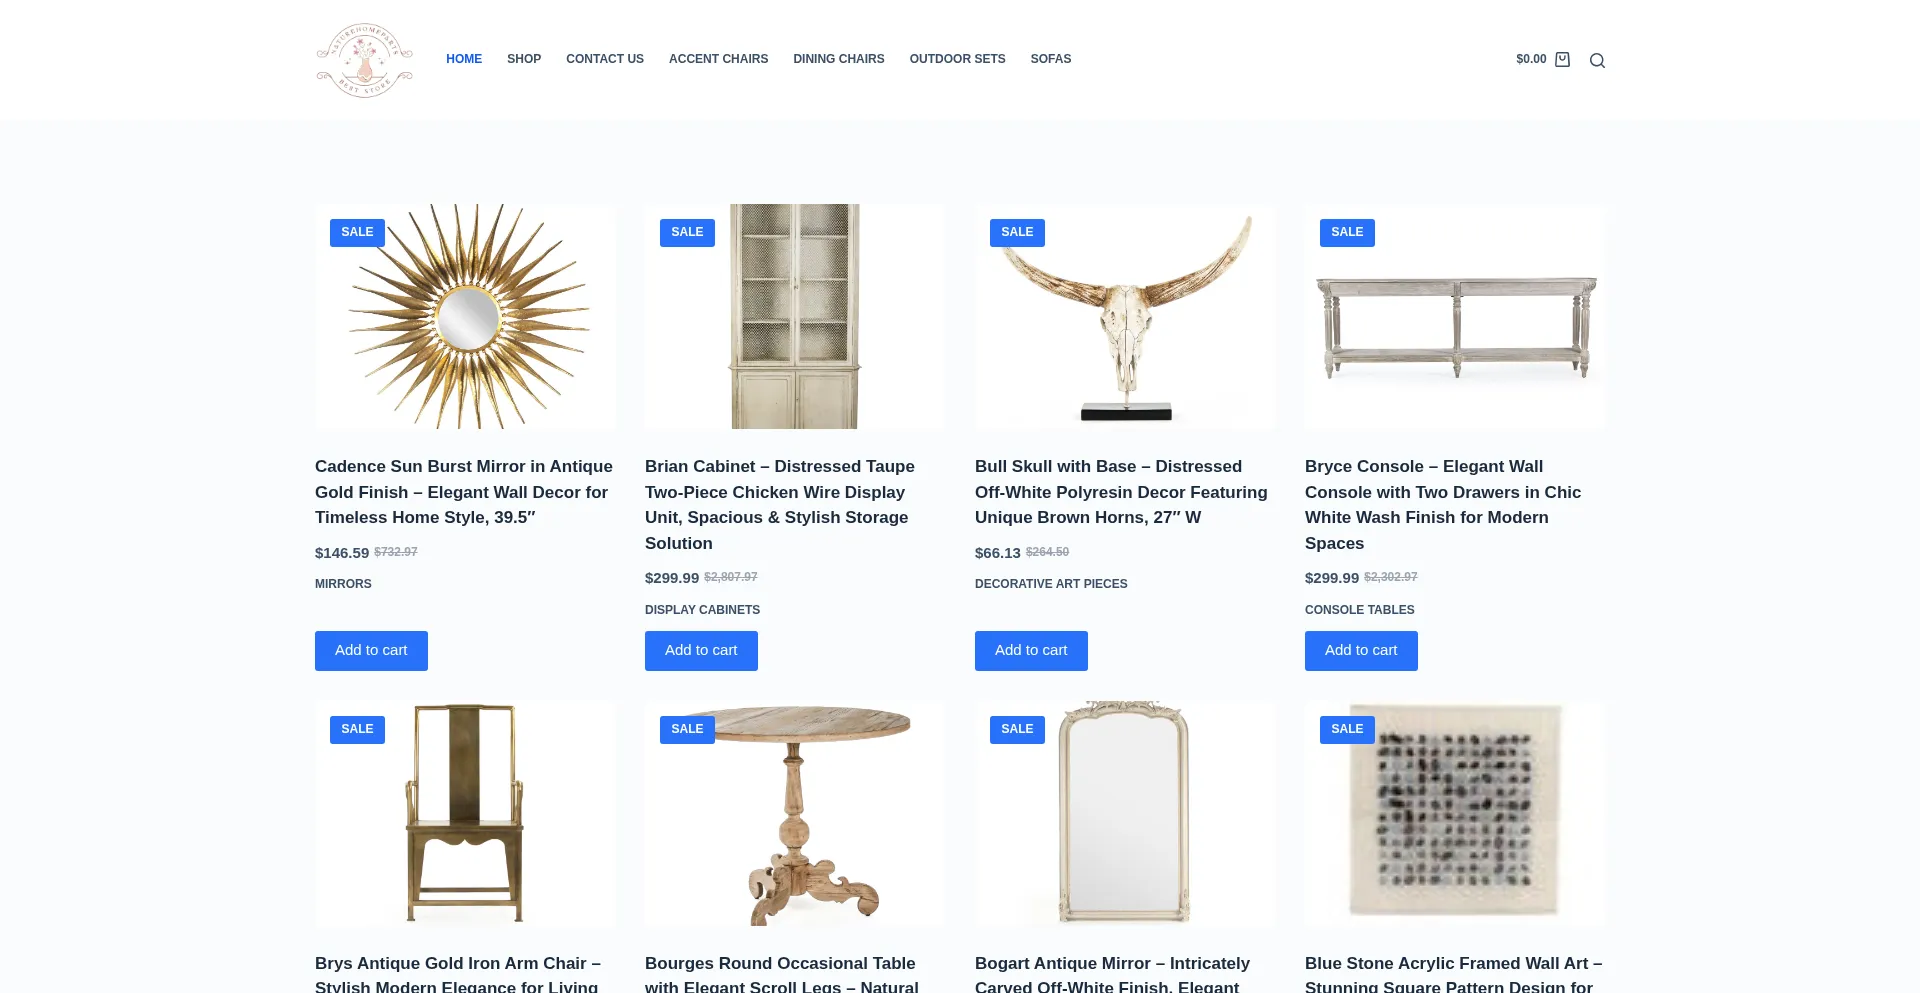Click the store logo in header
Viewport: 1920px width, 993px height.
coord(365,60)
